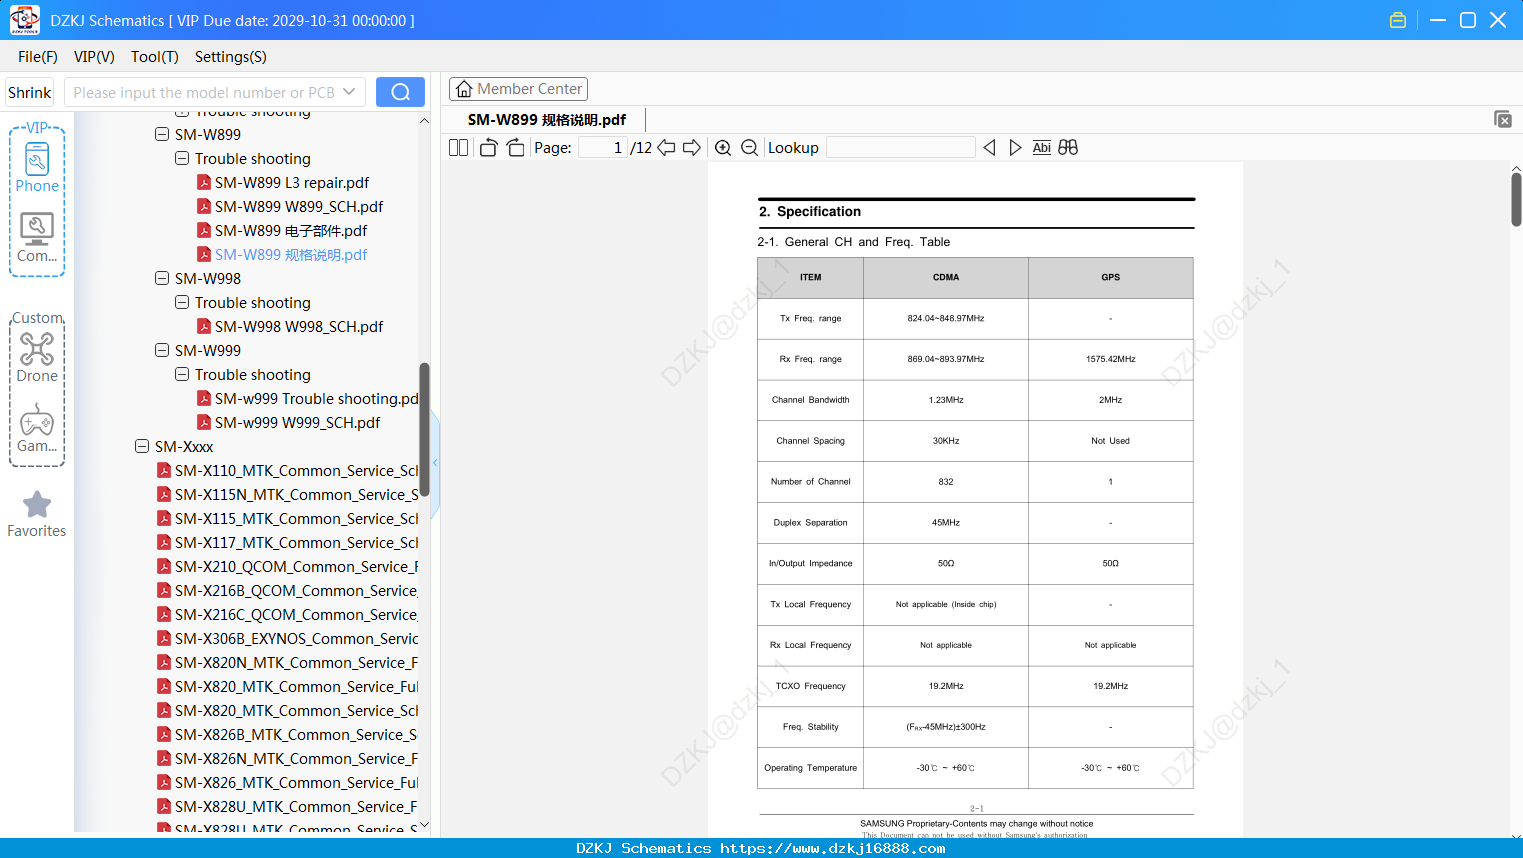Rotate the PDF page counterclockwise

(x=488, y=148)
